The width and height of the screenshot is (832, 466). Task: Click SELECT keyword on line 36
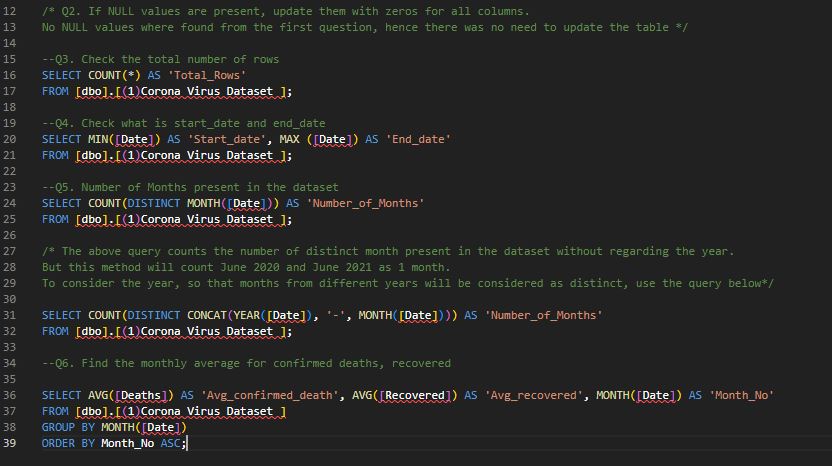pos(62,395)
